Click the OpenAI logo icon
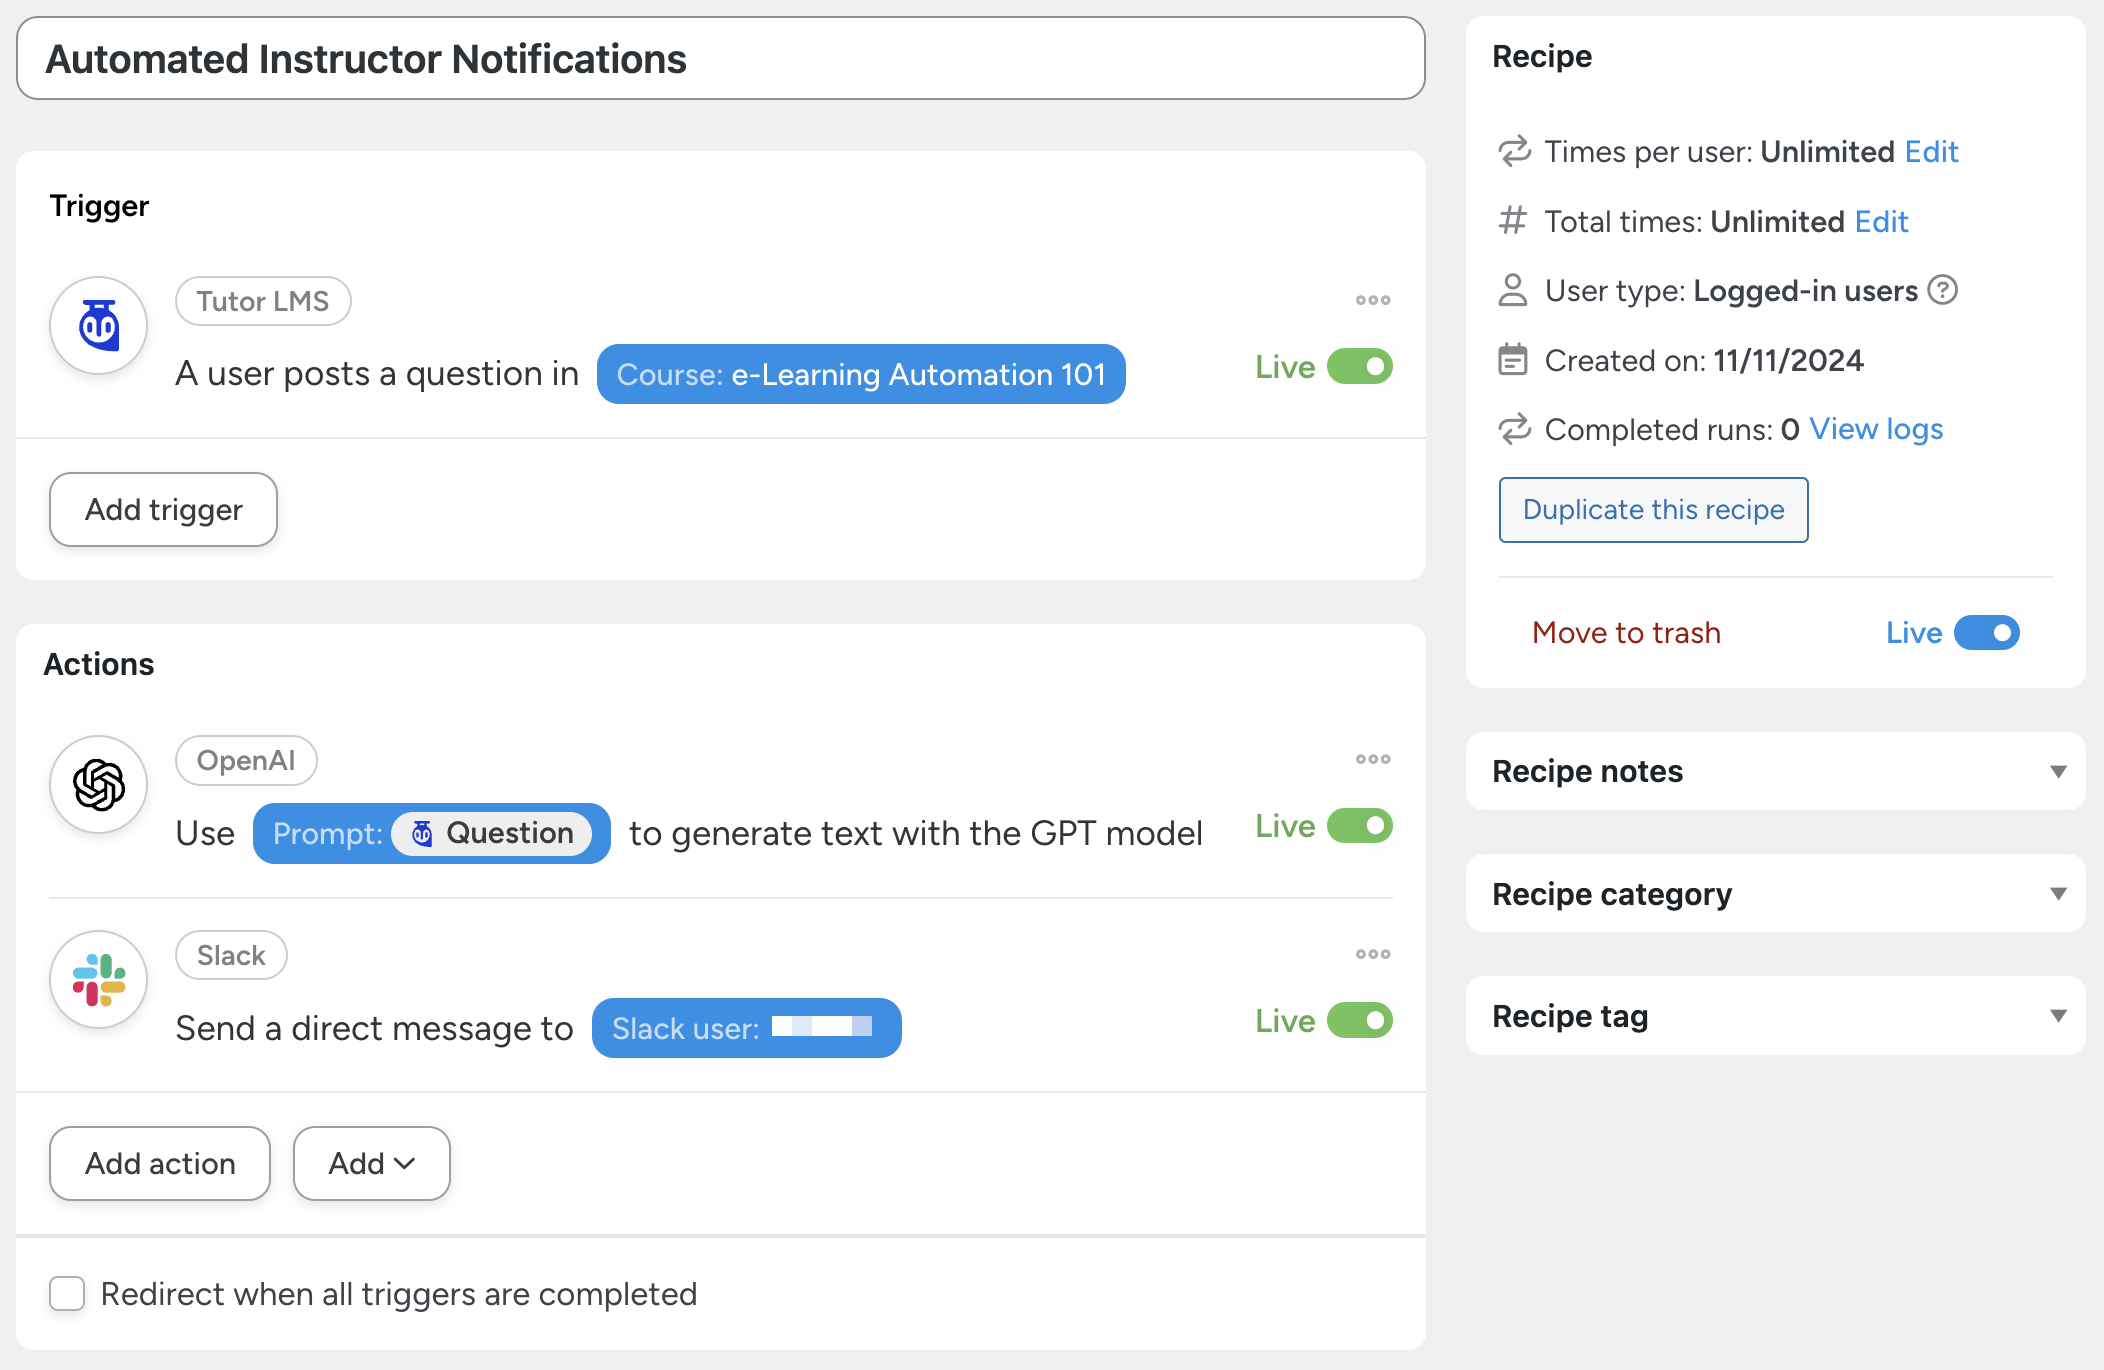 pyautogui.click(x=99, y=784)
